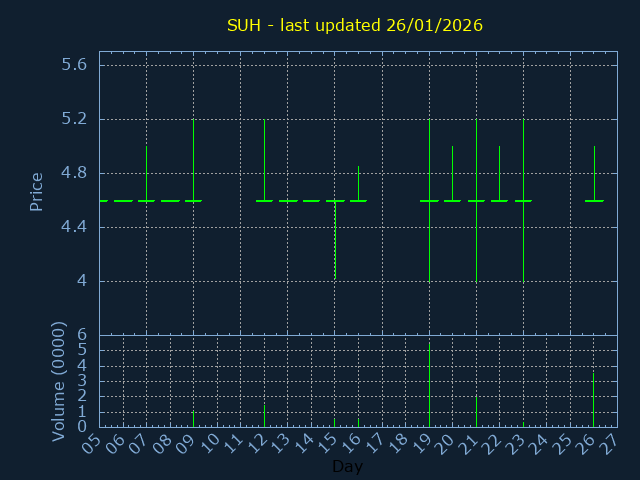Click the day 21 tick label

point(470,442)
